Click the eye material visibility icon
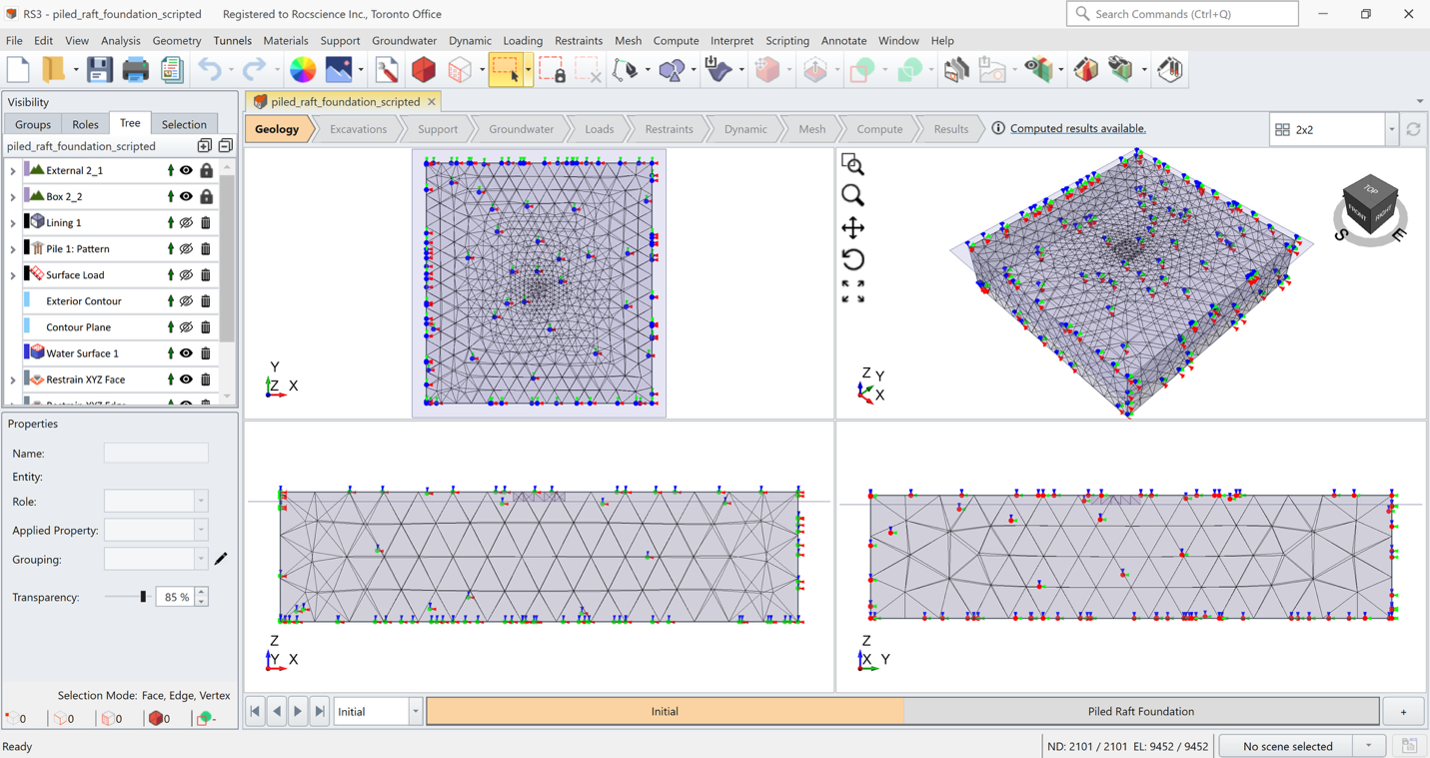 click(x=1039, y=70)
